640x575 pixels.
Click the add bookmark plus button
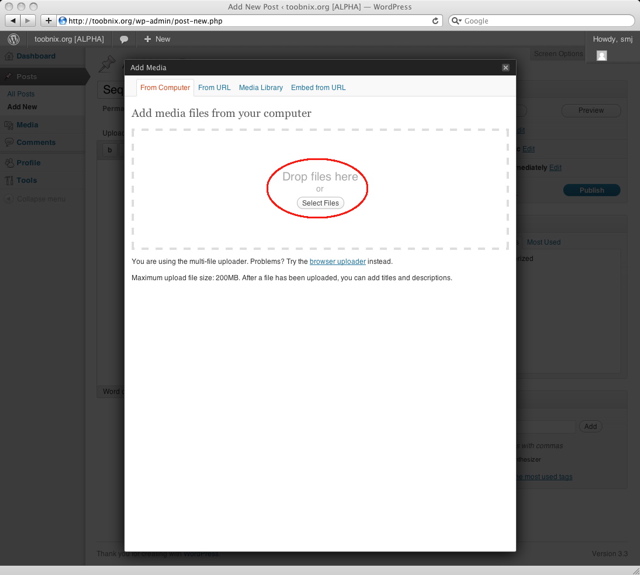click(x=48, y=20)
